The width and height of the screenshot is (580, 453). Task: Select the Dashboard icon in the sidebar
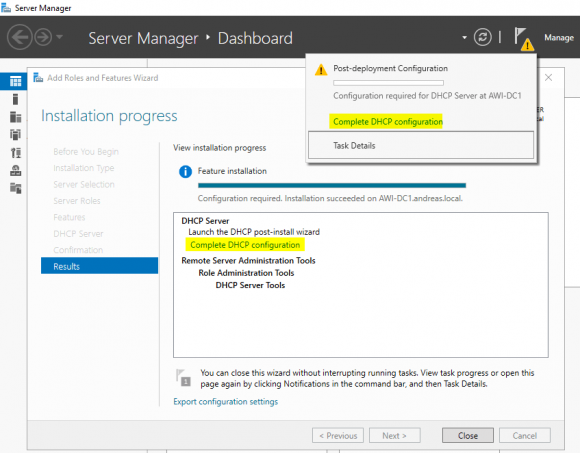pyautogui.click(x=15, y=81)
